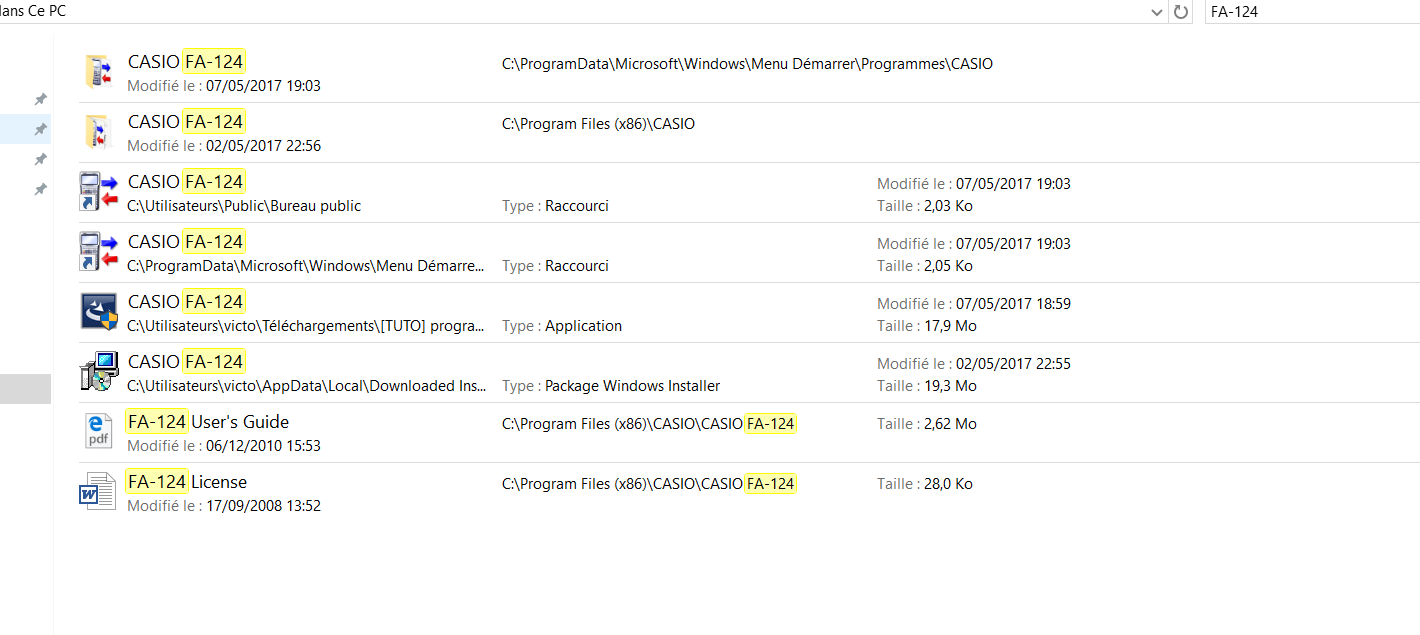Click the address bar showing Ce PC
This screenshot has width=1420, height=635.
coord(573,12)
